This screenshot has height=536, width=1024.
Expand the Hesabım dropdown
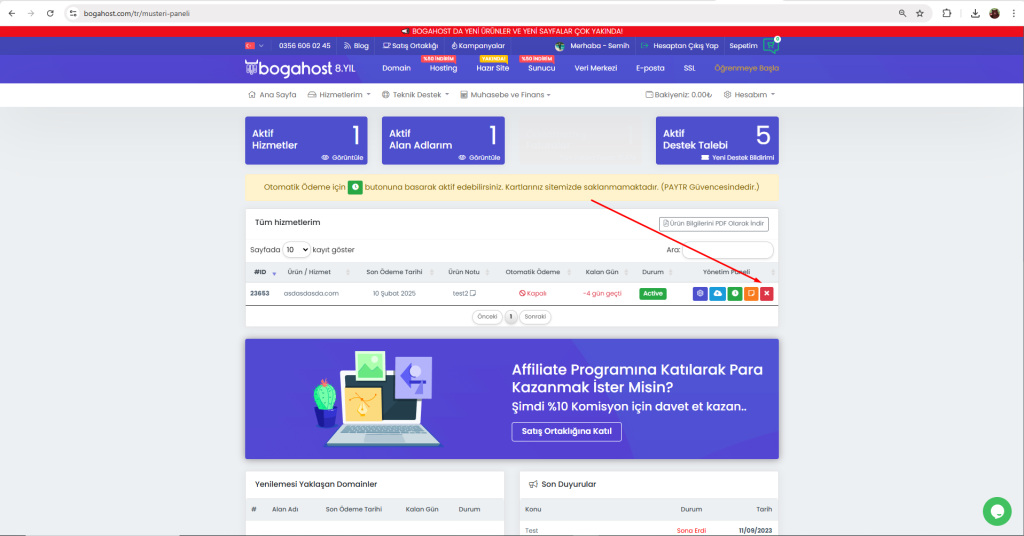tap(749, 95)
